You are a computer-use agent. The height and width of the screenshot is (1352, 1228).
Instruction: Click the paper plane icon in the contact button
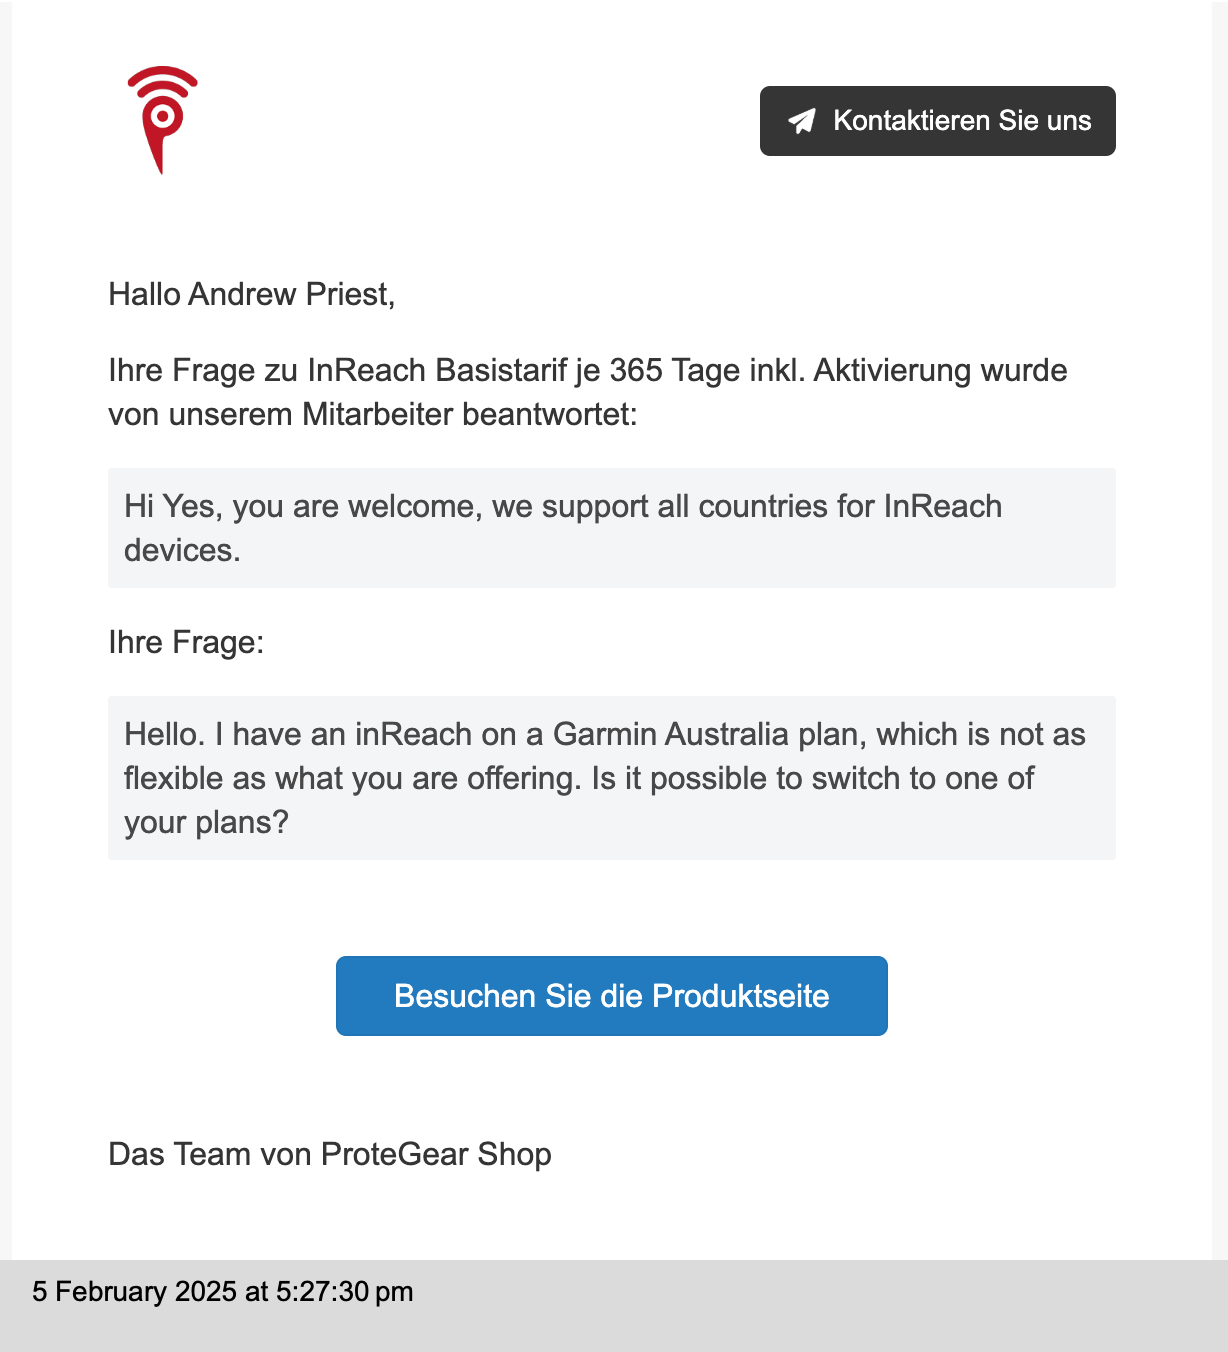(x=802, y=121)
